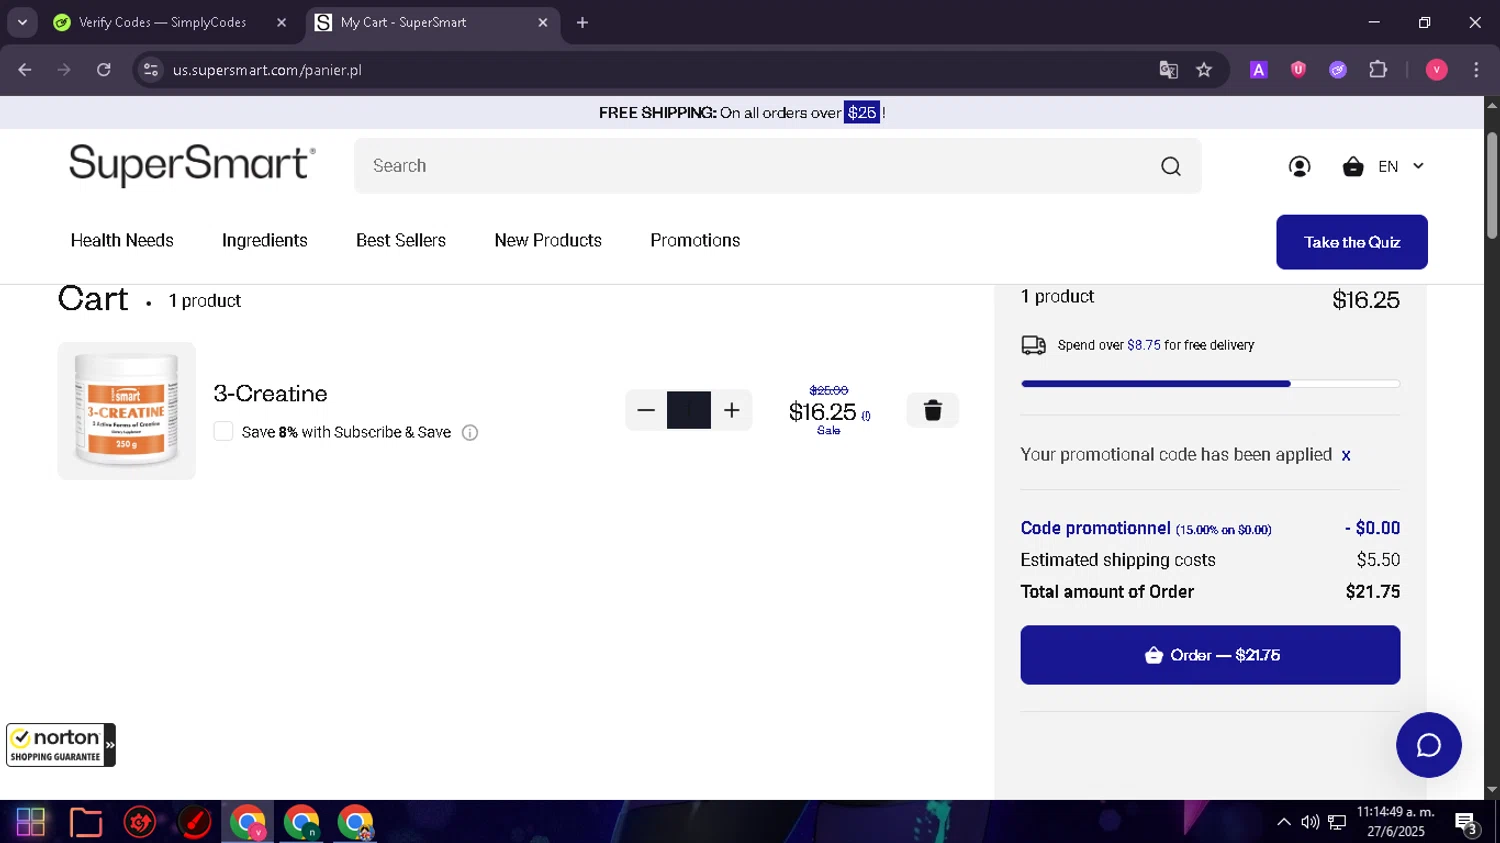1500x843 pixels.
Task: Open a new browser tab
Action: tap(582, 22)
